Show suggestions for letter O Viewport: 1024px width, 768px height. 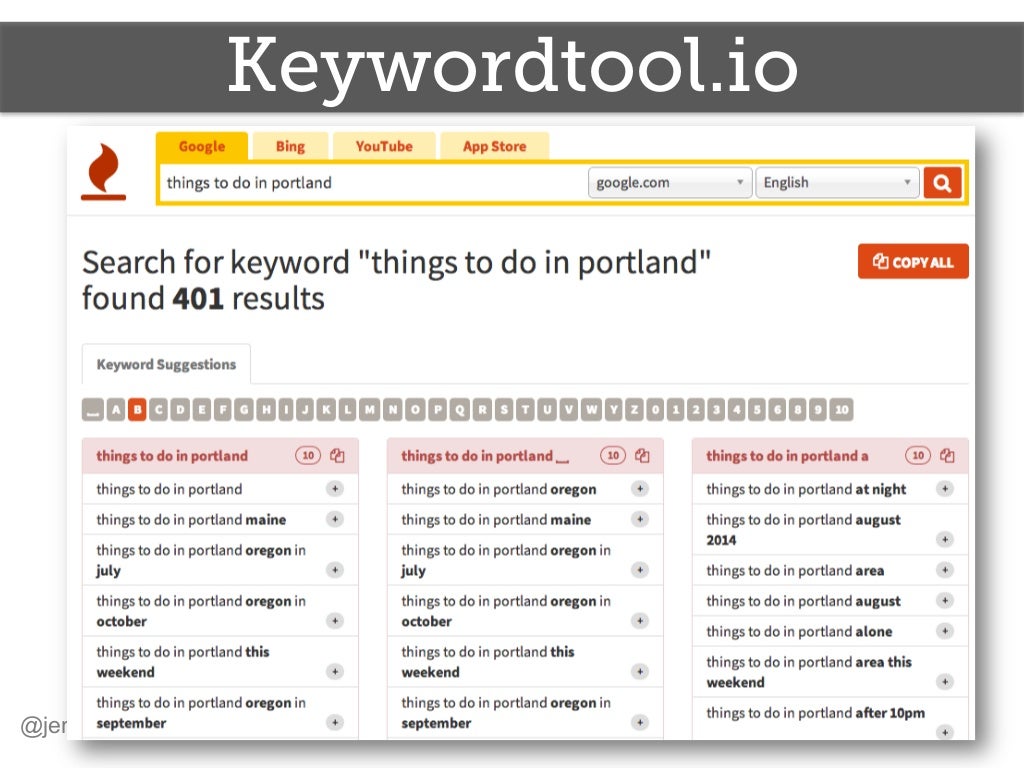click(x=415, y=409)
